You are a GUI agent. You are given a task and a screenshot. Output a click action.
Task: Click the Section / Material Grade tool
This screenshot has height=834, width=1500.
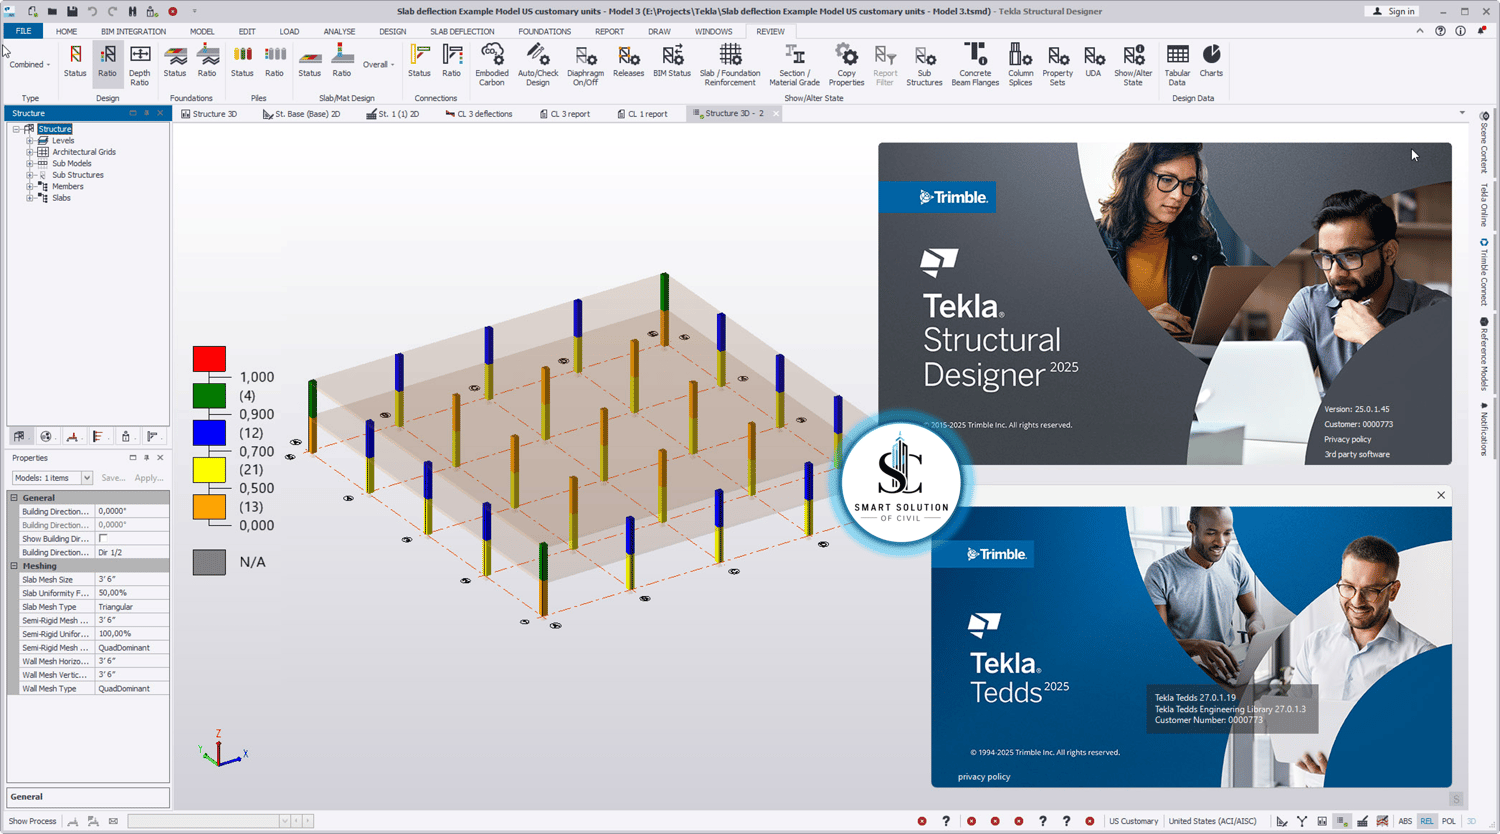795,65
